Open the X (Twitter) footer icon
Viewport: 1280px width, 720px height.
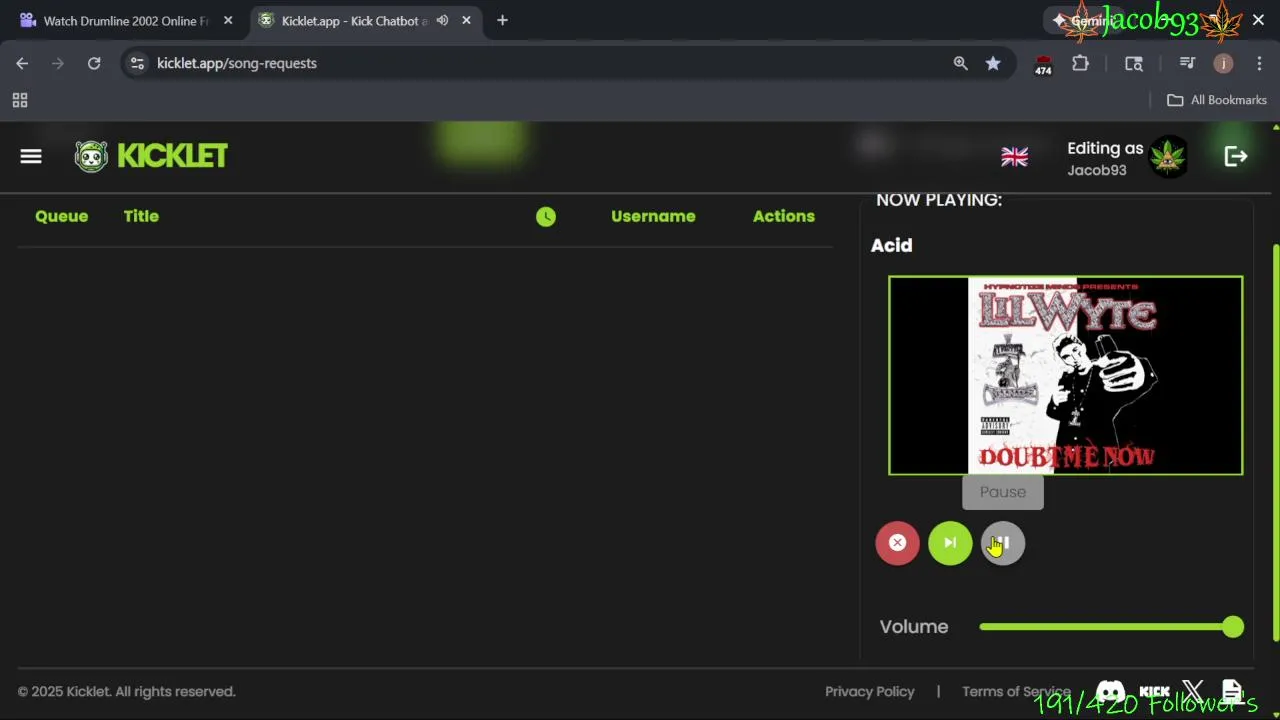(1193, 692)
